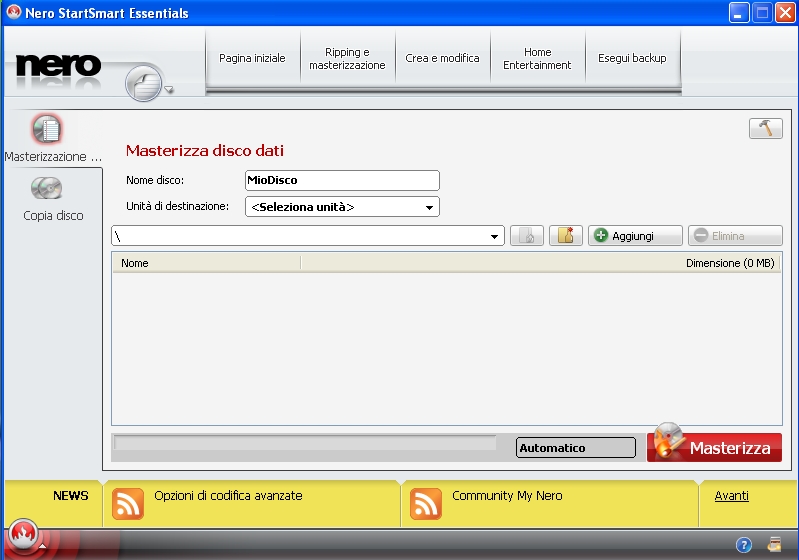Select the Masterizzazione dati sidebar icon
The width and height of the screenshot is (799, 560).
tap(47, 129)
